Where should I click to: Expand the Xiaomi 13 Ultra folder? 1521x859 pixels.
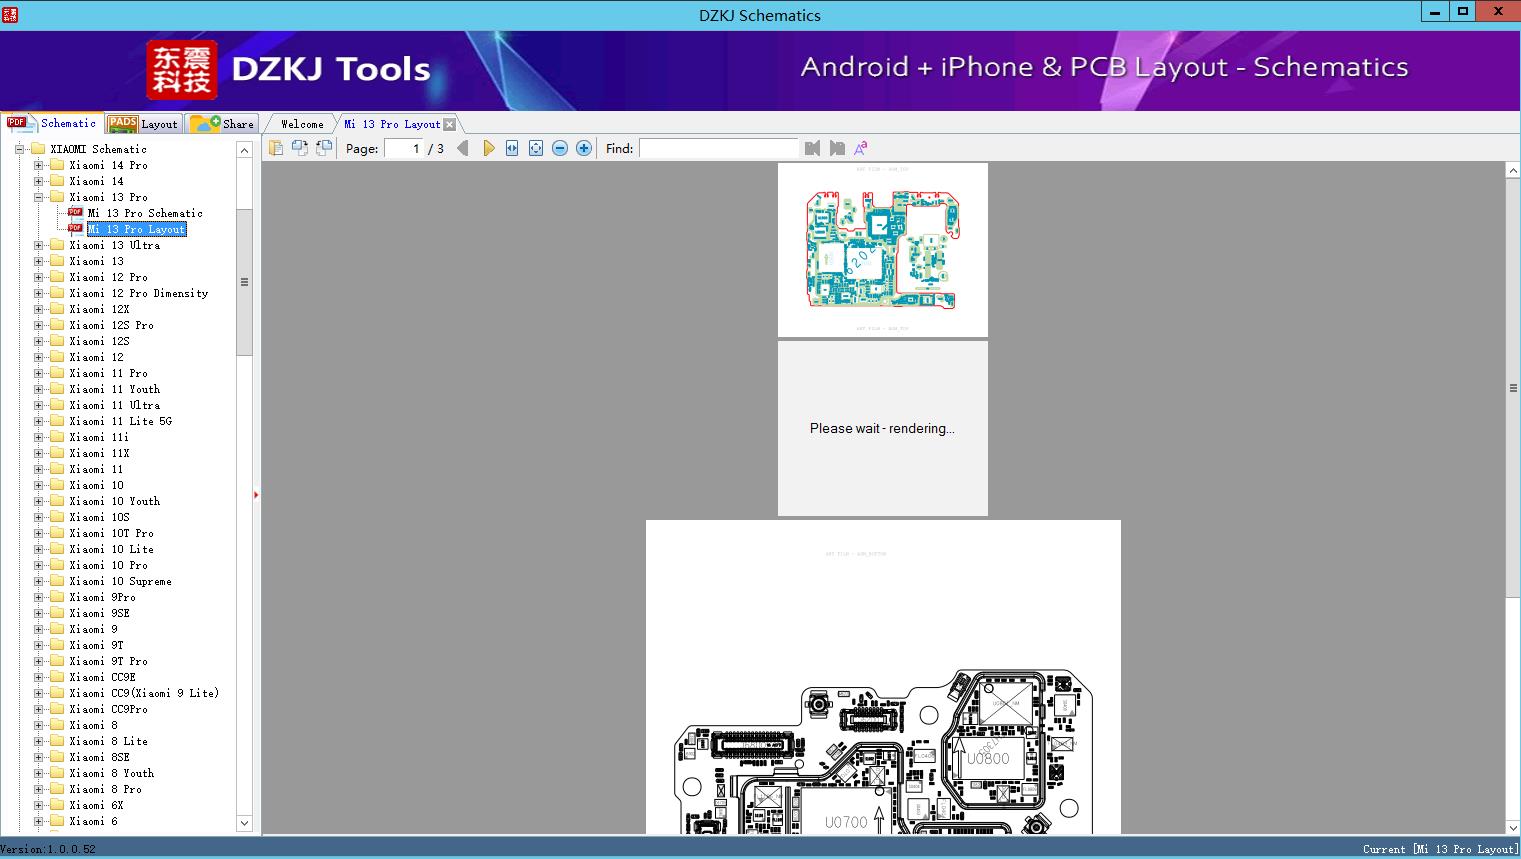tap(38, 245)
